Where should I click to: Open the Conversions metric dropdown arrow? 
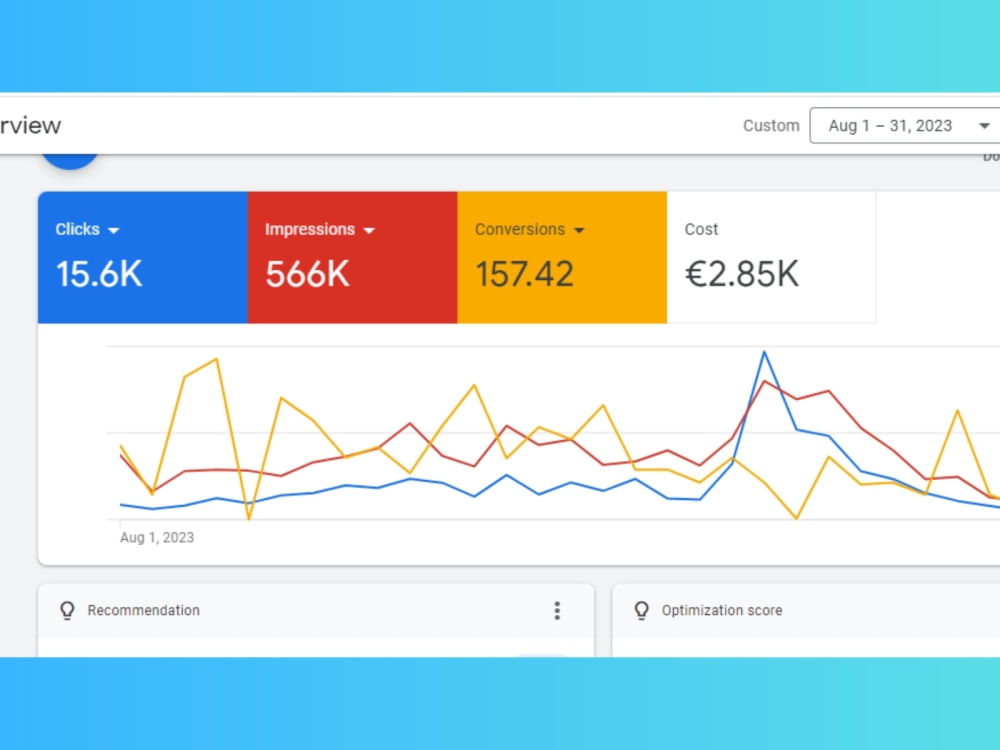click(579, 230)
